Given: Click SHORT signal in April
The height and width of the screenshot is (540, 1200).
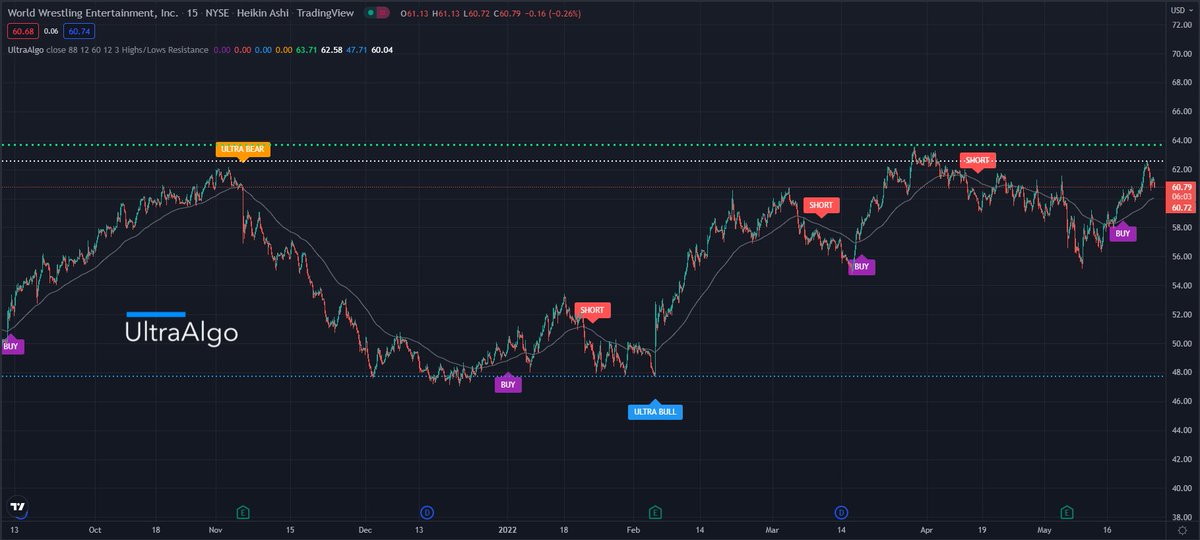Looking at the screenshot, I should pyautogui.click(x=977, y=160).
